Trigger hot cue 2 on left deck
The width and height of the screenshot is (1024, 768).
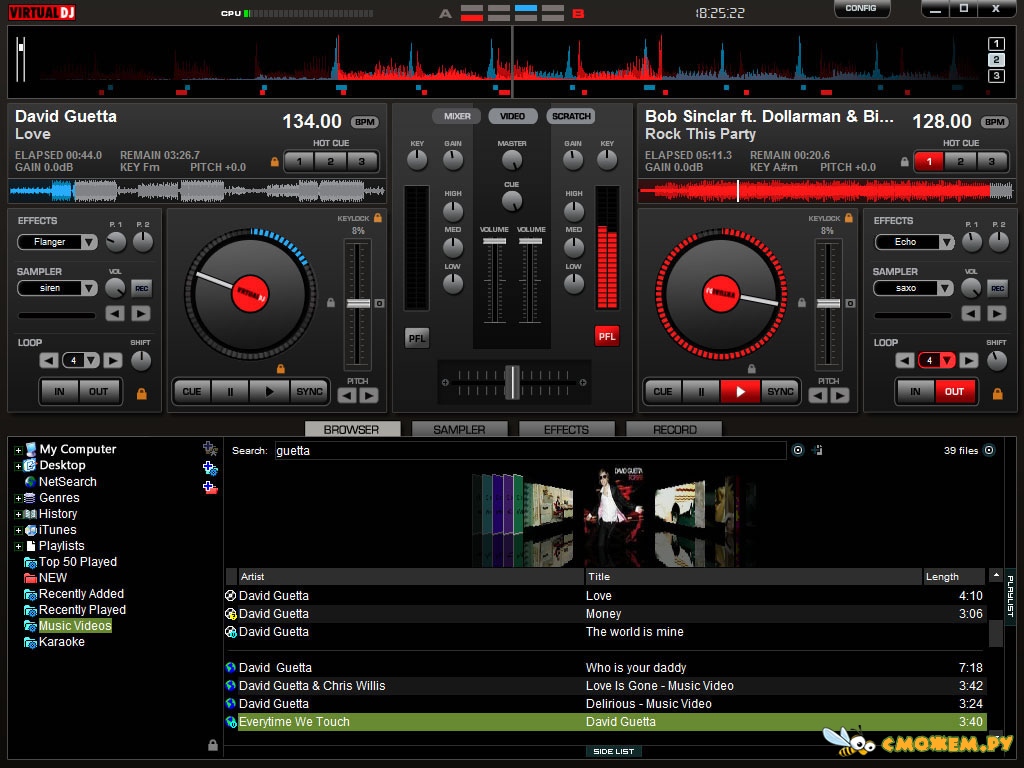330,161
